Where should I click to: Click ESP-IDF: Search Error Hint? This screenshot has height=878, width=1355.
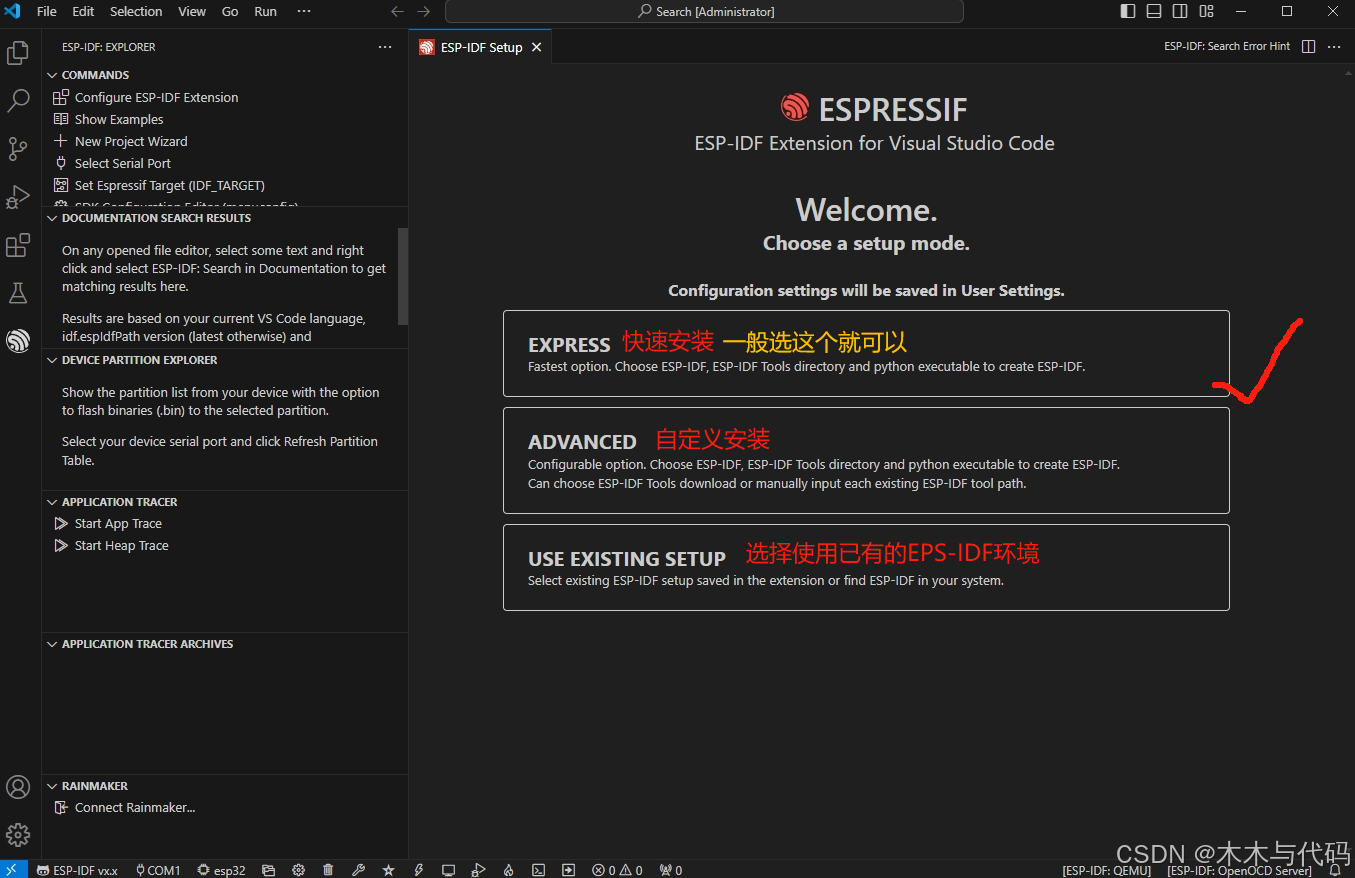(1227, 47)
